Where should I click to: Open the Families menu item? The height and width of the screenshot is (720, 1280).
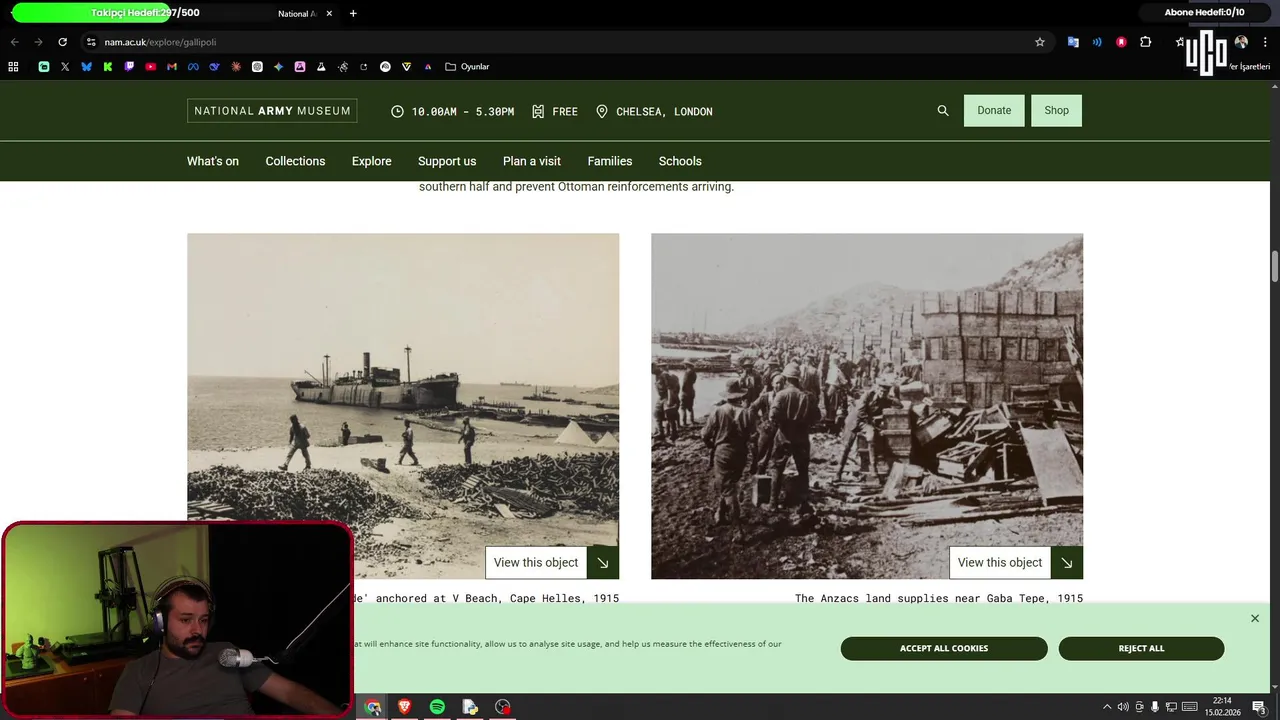tap(610, 161)
